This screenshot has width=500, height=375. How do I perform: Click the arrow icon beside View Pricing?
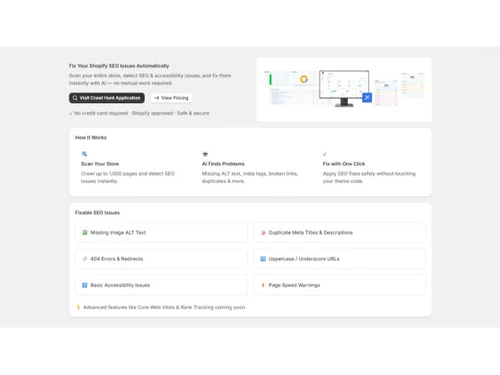[x=157, y=98]
